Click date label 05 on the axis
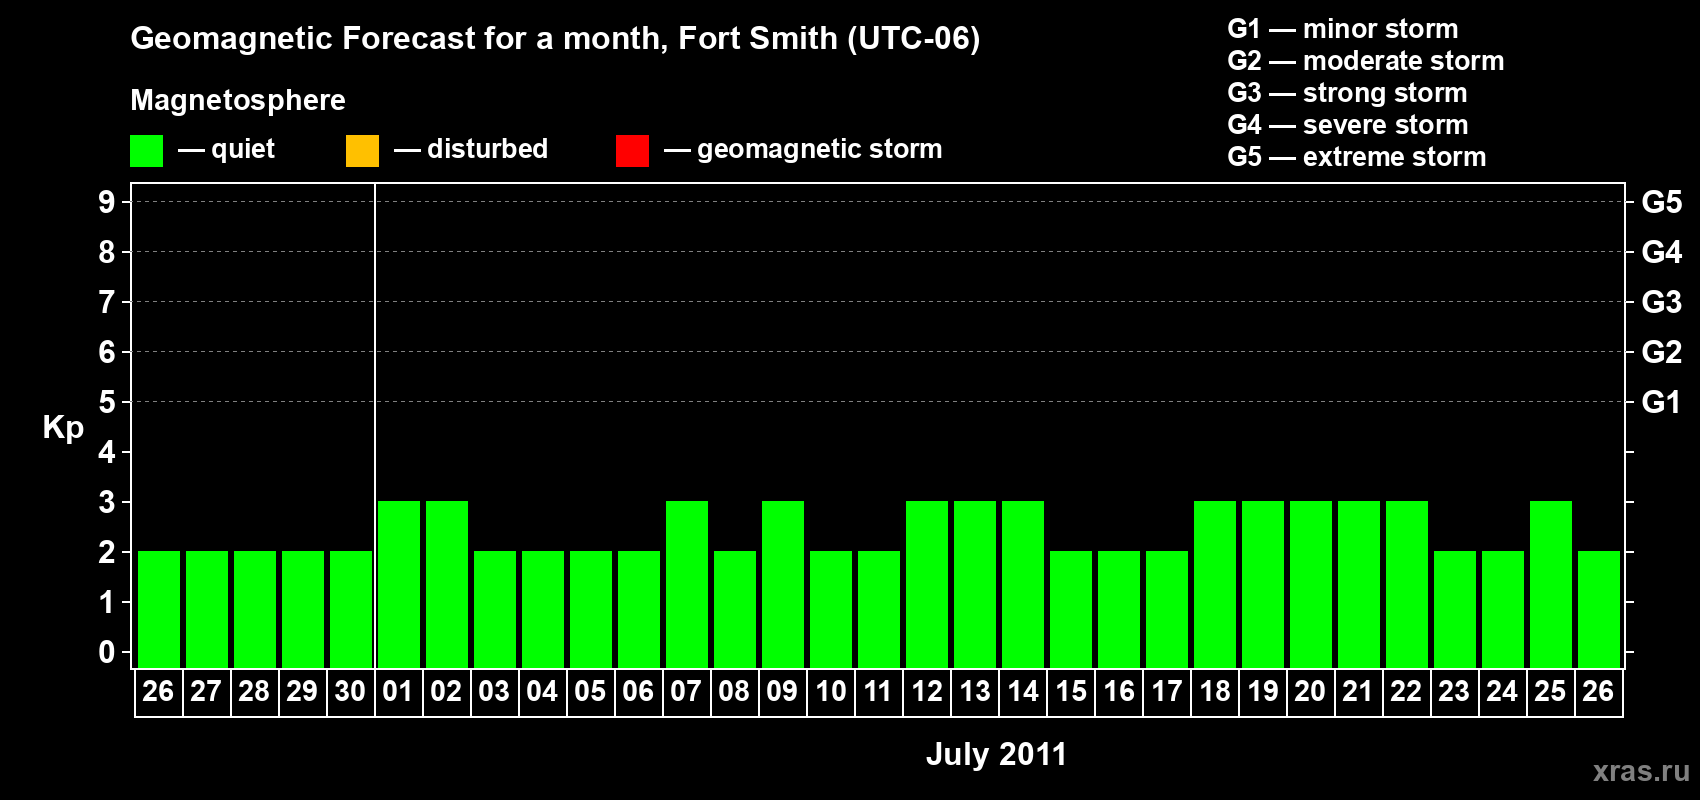The width and height of the screenshot is (1700, 800). tap(590, 692)
